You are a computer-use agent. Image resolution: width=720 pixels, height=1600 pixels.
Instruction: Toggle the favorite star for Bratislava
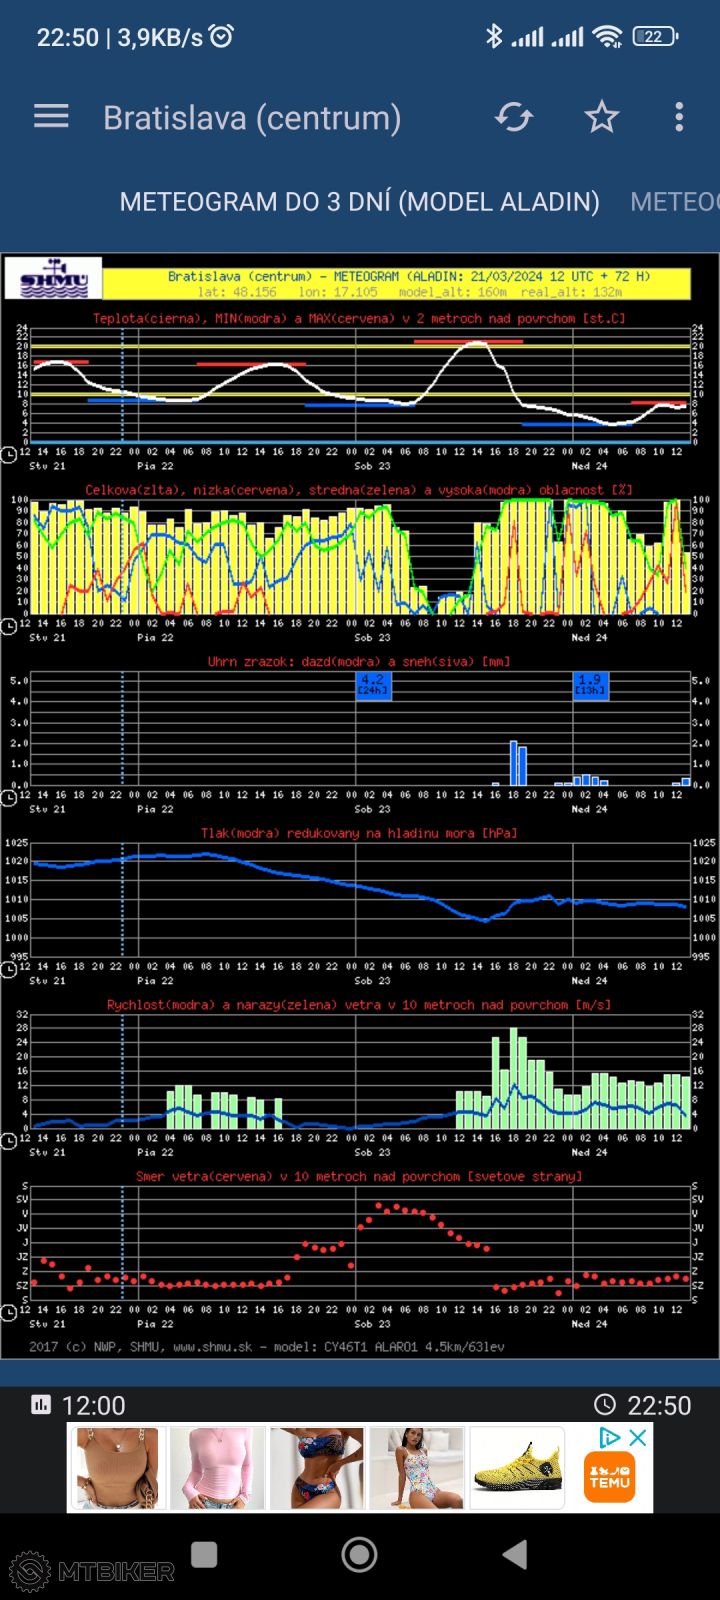[x=601, y=117]
